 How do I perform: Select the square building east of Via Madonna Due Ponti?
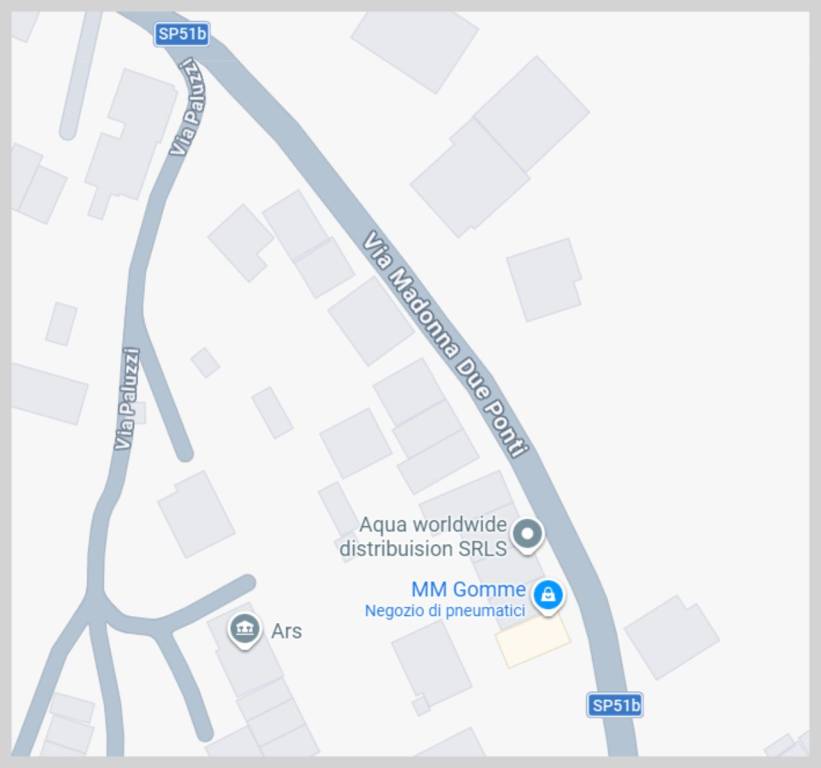coord(545,280)
